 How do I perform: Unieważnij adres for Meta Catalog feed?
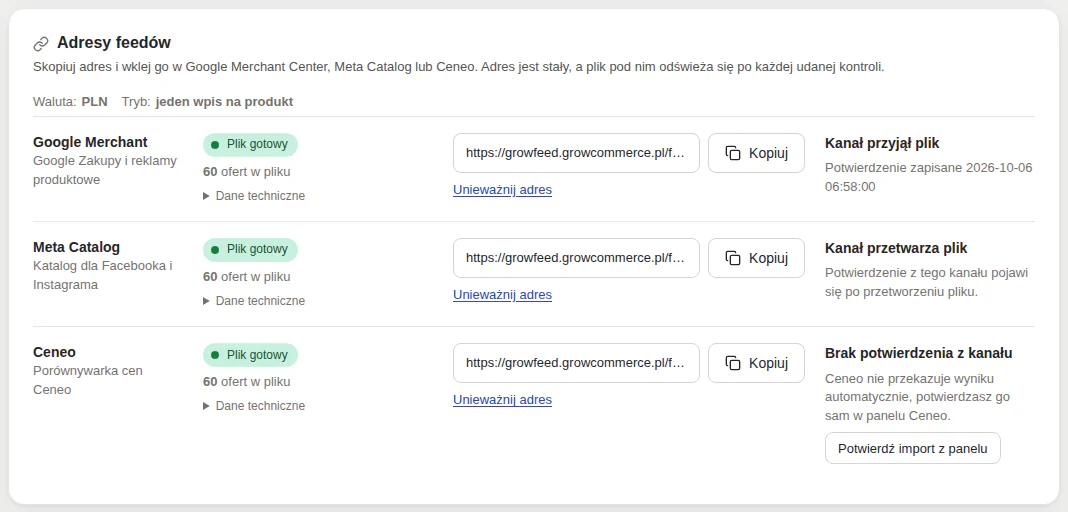502,295
